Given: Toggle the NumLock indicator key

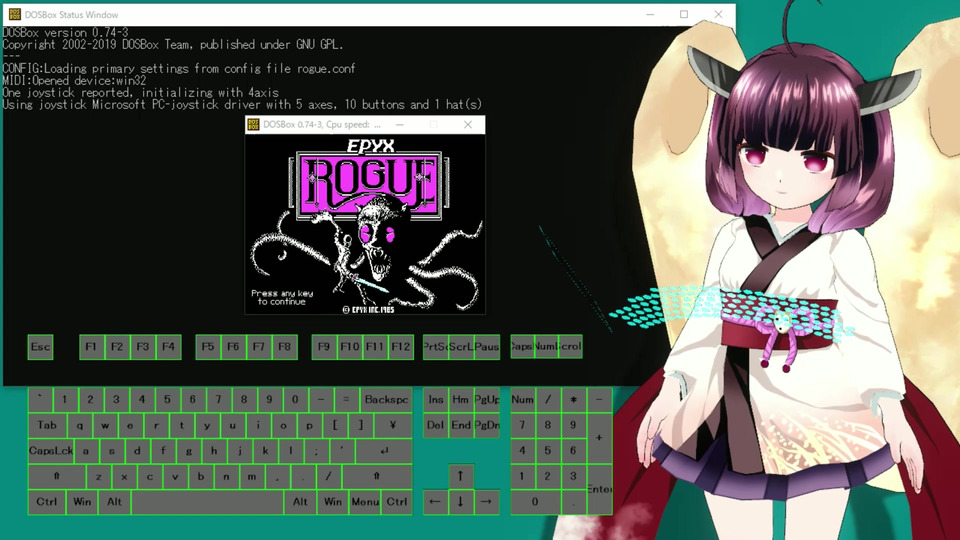Looking at the screenshot, I should tap(546, 347).
